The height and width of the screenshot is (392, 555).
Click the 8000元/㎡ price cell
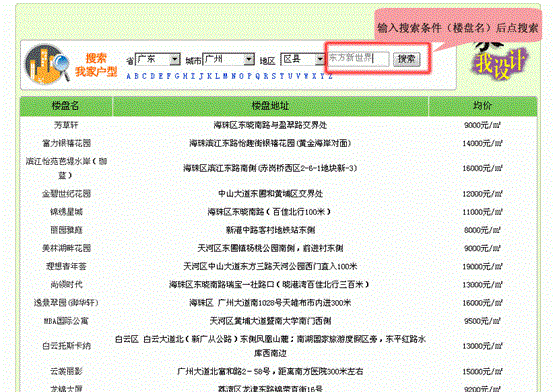482,230
